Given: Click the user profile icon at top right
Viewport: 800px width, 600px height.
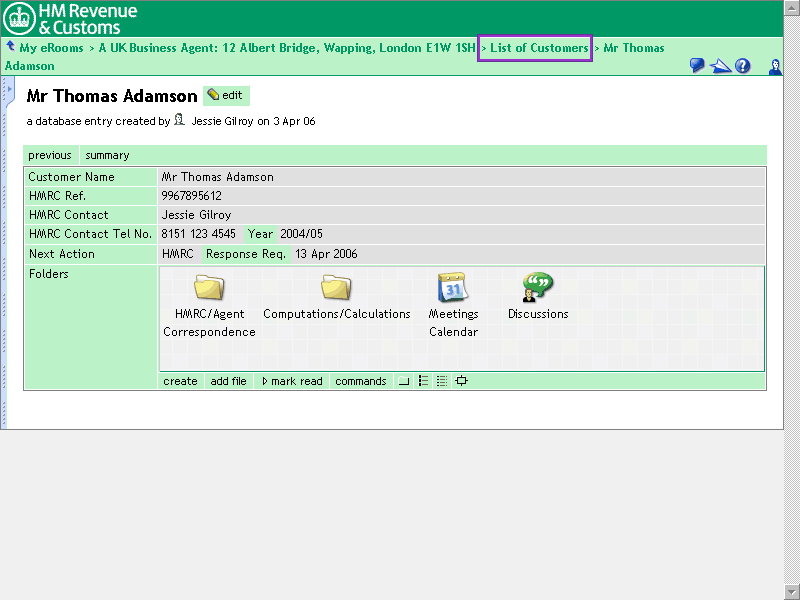Looking at the screenshot, I should [x=774, y=66].
